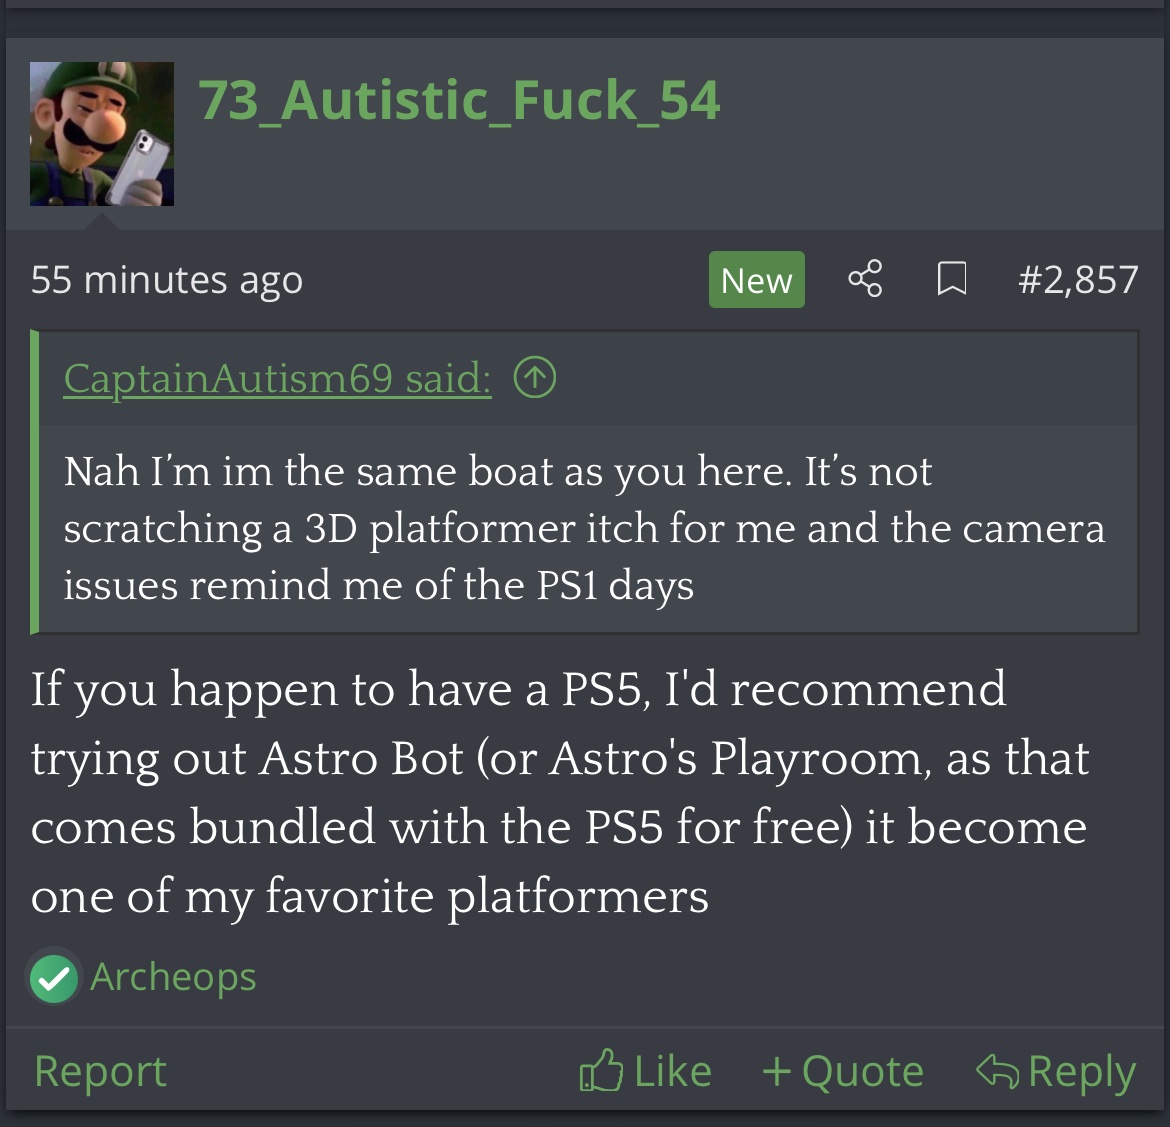Viewport: 1170px width, 1127px height.
Task: Select the Like label text
Action: click(x=672, y=1072)
